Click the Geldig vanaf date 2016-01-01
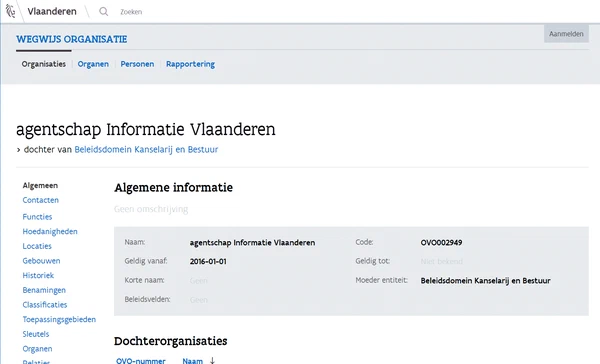The height and width of the screenshot is (364, 600). point(208,261)
